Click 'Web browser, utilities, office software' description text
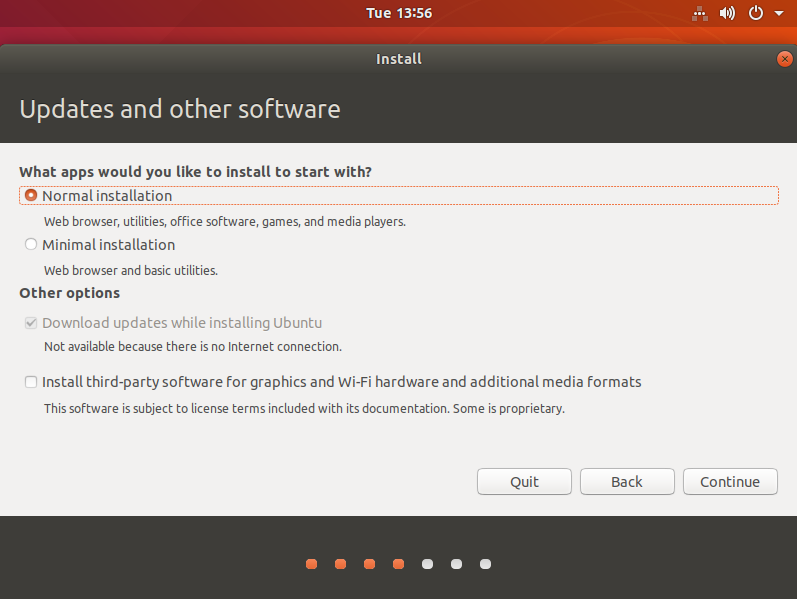Screen dimensions: 797x599 point(225,222)
